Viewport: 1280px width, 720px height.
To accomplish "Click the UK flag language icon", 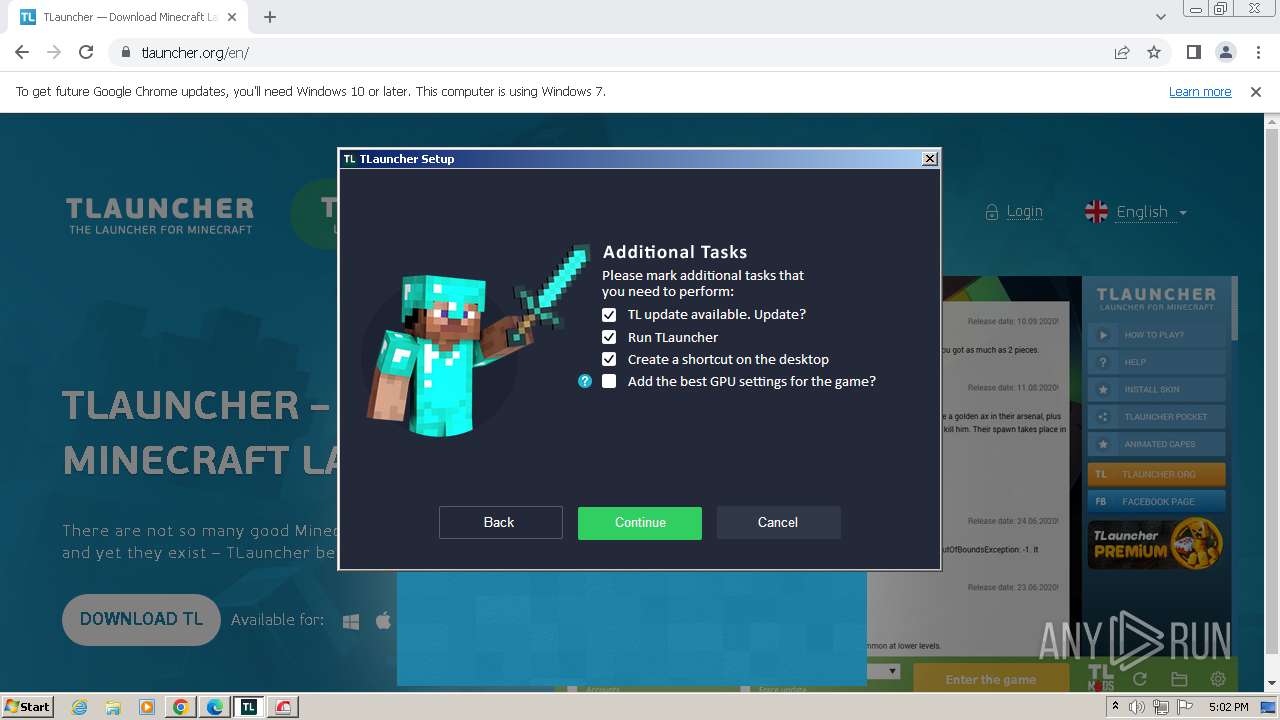I will [1096, 212].
